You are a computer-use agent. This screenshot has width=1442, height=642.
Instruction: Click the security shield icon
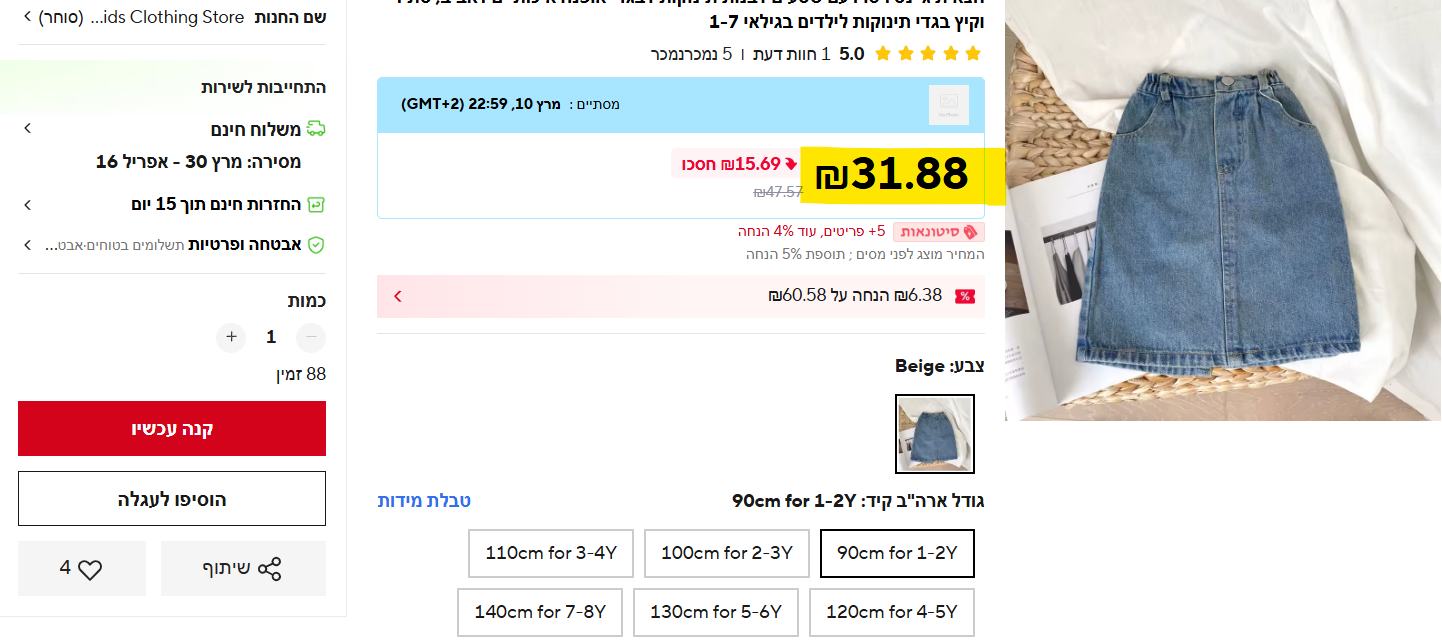click(x=316, y=245)
